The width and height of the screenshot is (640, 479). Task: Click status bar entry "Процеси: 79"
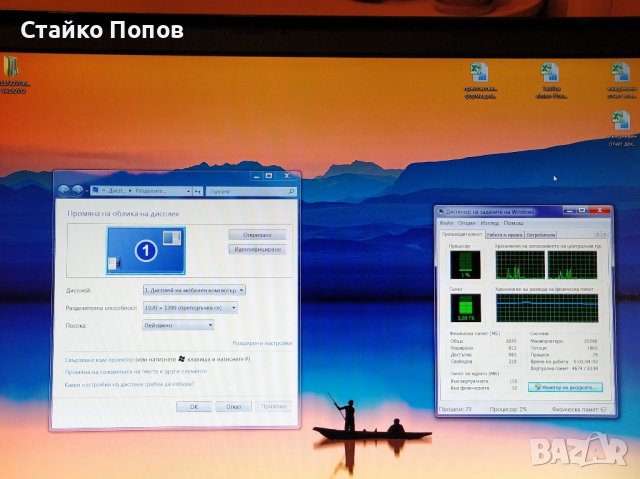click(x=455, y=409)
